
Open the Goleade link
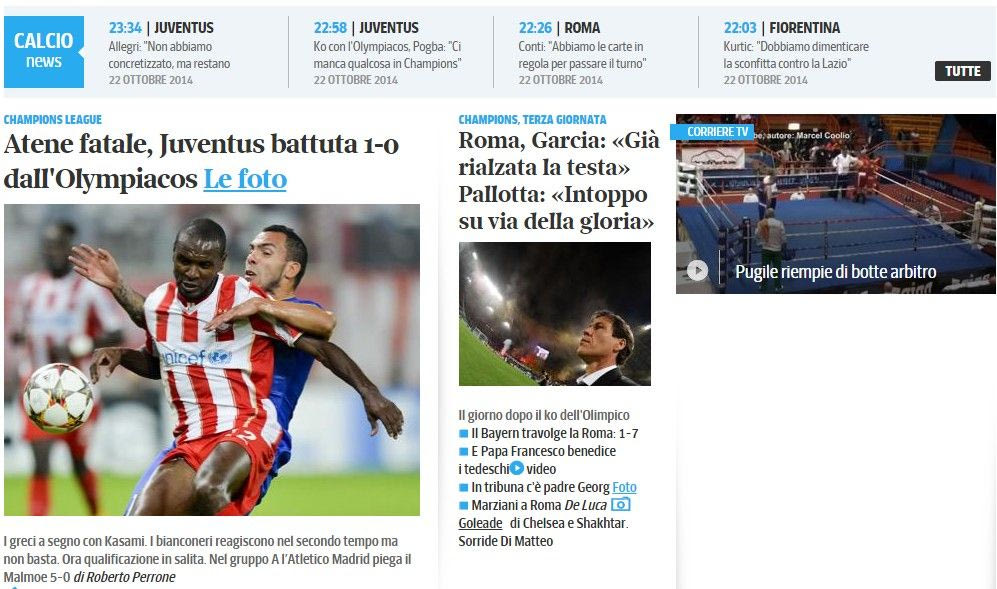click(x=480, y=523)
